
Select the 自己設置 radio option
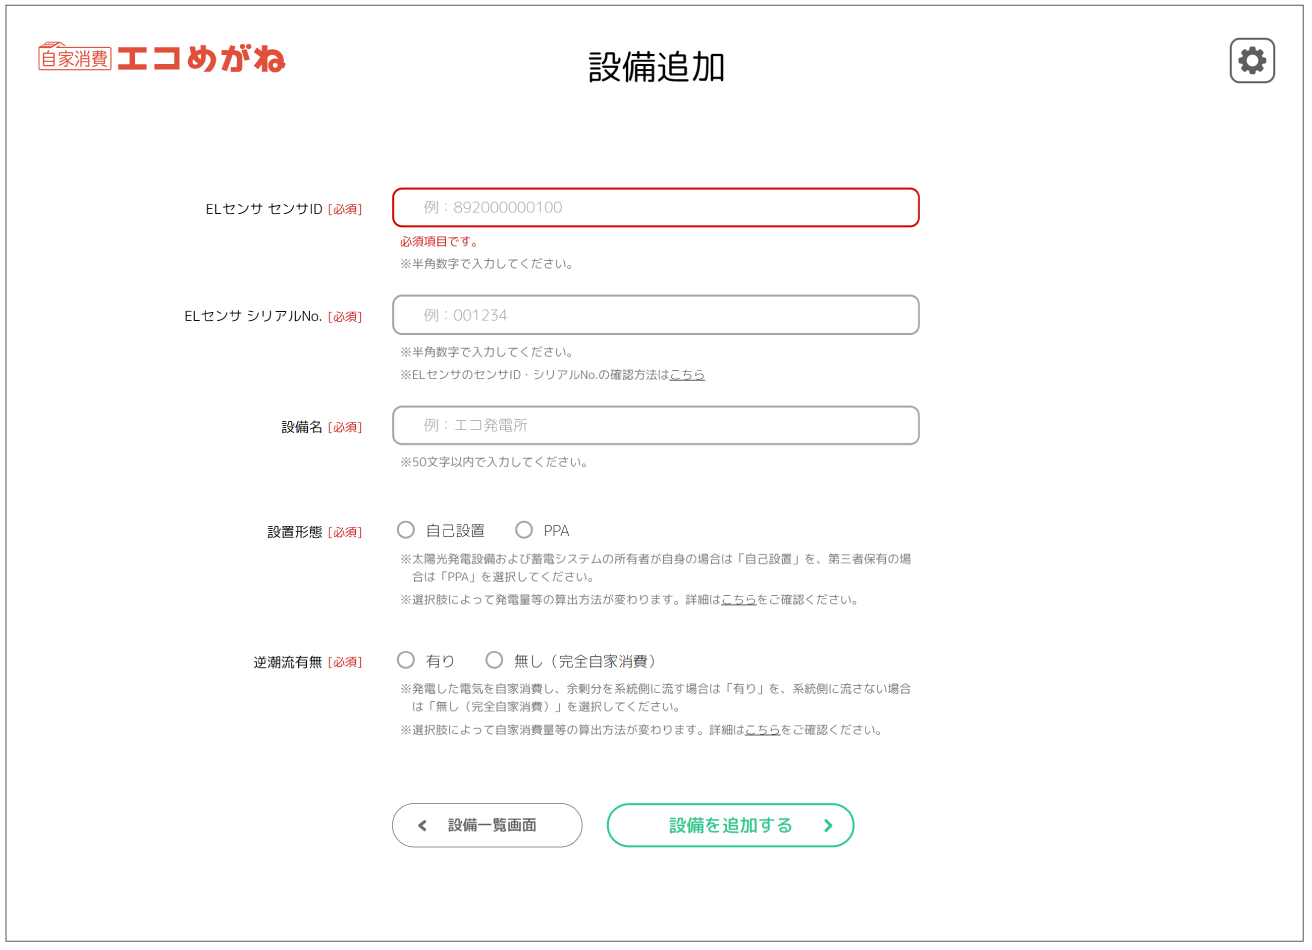pyautogui.click(x=406, y=530)
